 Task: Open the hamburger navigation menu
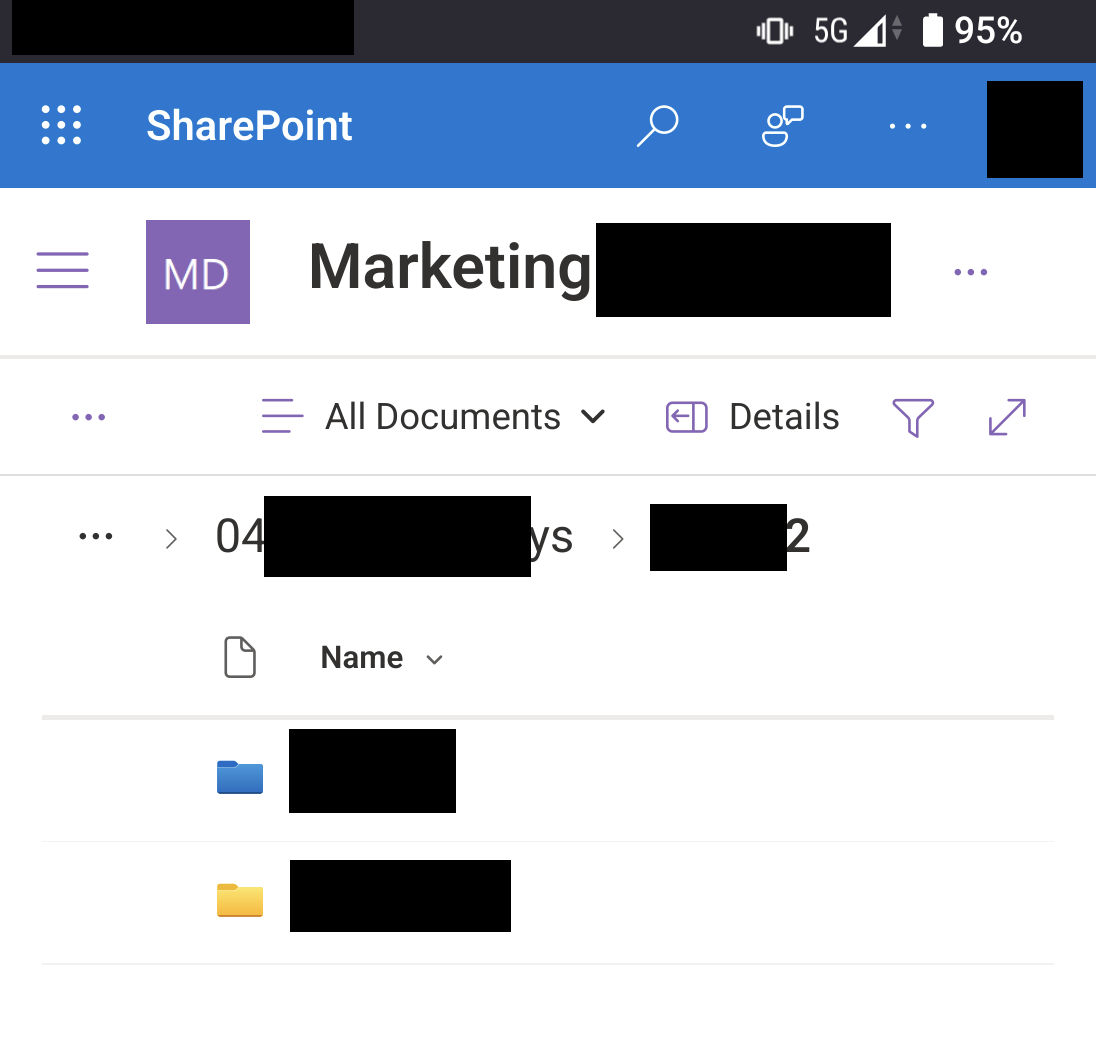tap(63, 271)
